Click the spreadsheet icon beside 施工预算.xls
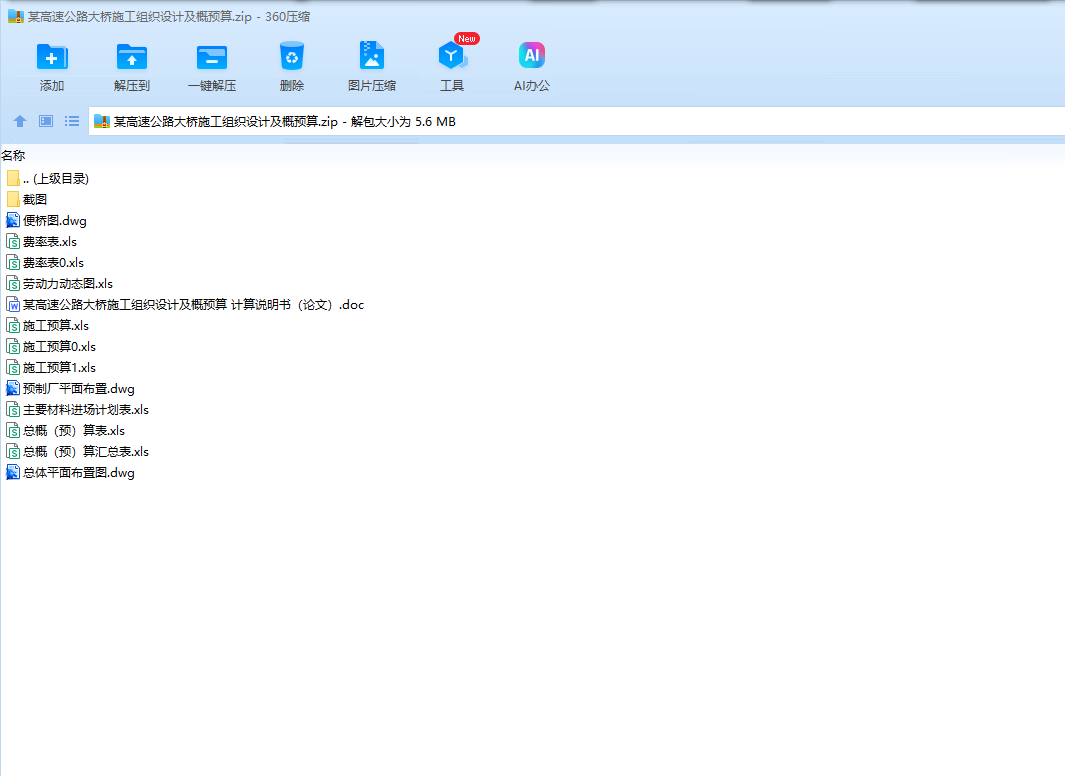Screen dimensions: 1065x776 [x=13, y=326]
